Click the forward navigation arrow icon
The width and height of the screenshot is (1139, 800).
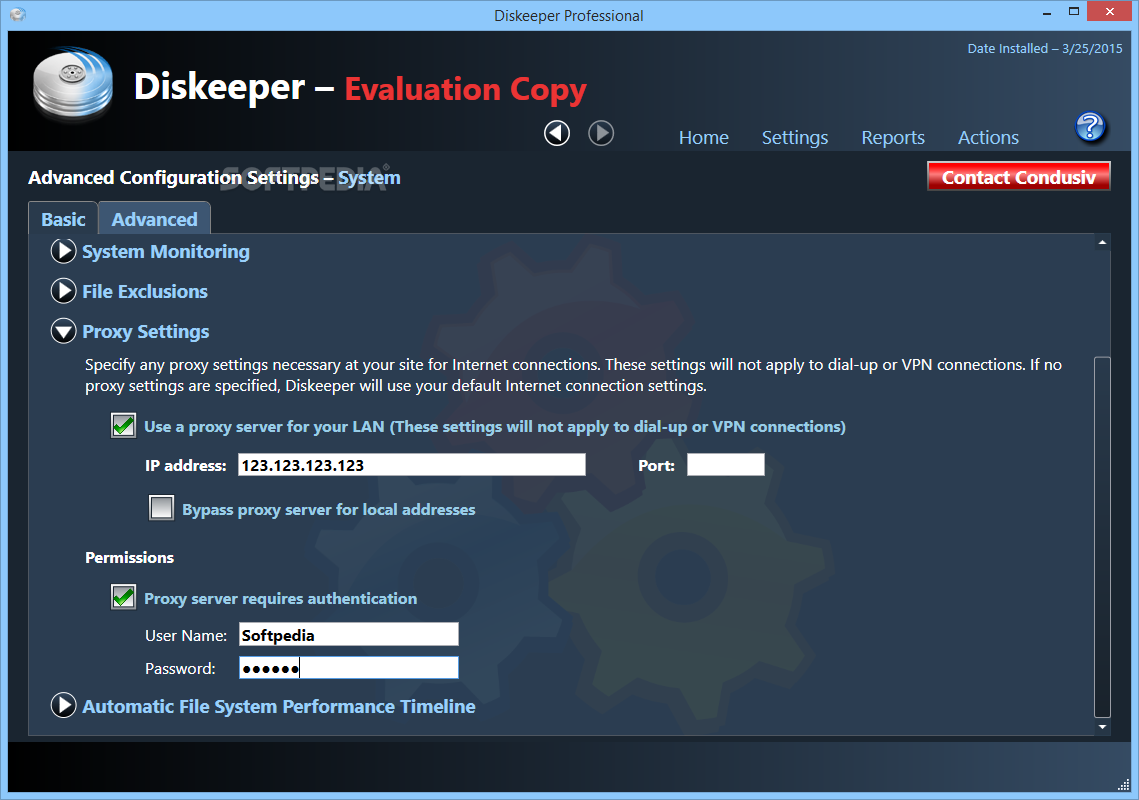click(x=601, y=133)
